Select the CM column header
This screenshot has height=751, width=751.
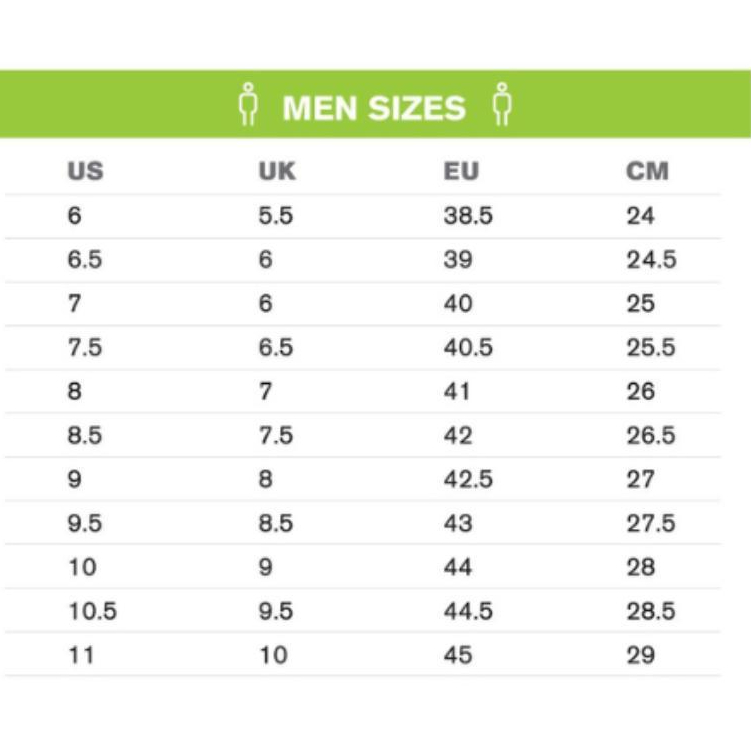[647, 171]
